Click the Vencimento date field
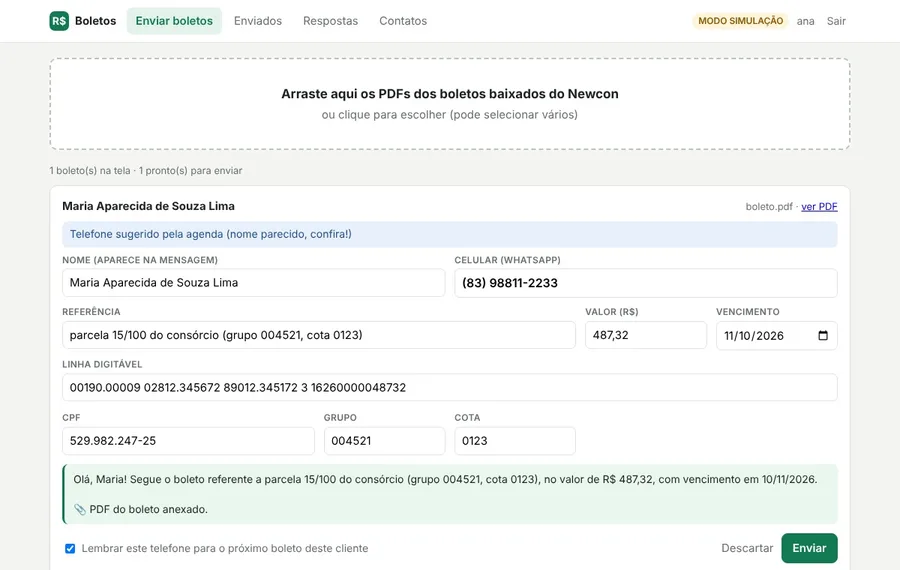Viewport: 900px width, 570px height. (x=777, y=336)
